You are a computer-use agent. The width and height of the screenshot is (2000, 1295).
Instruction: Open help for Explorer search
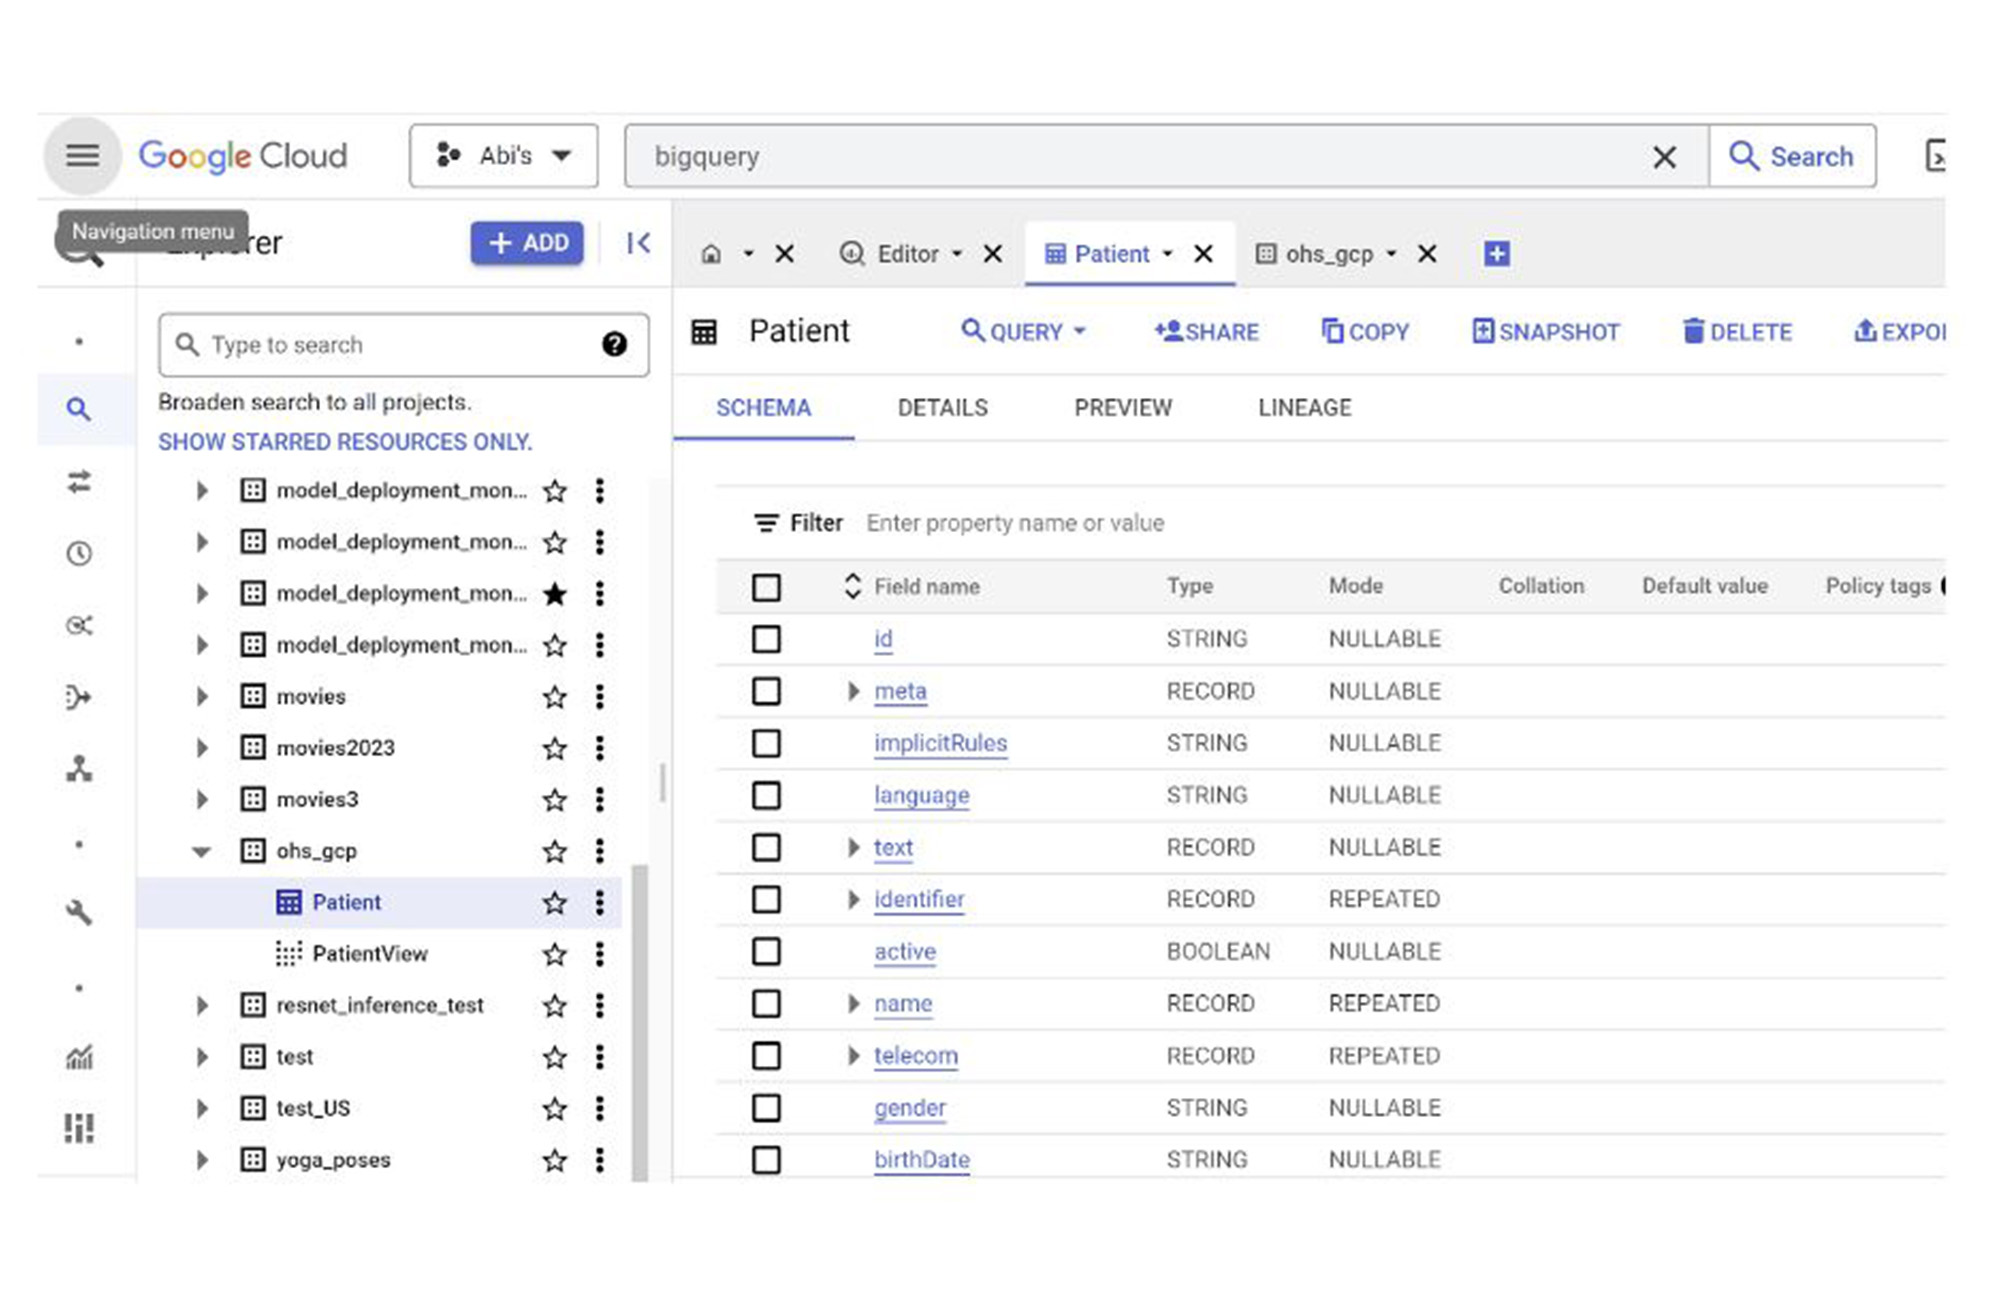coord(614,345)
